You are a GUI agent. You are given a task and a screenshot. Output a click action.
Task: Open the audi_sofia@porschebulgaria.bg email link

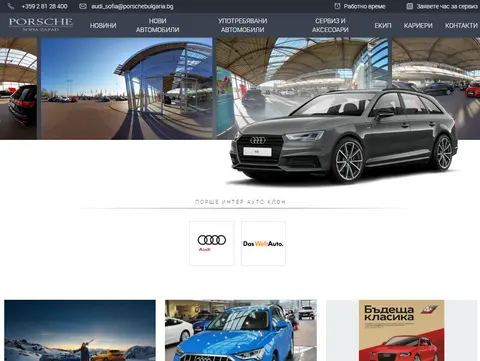(x=132, y=6)
